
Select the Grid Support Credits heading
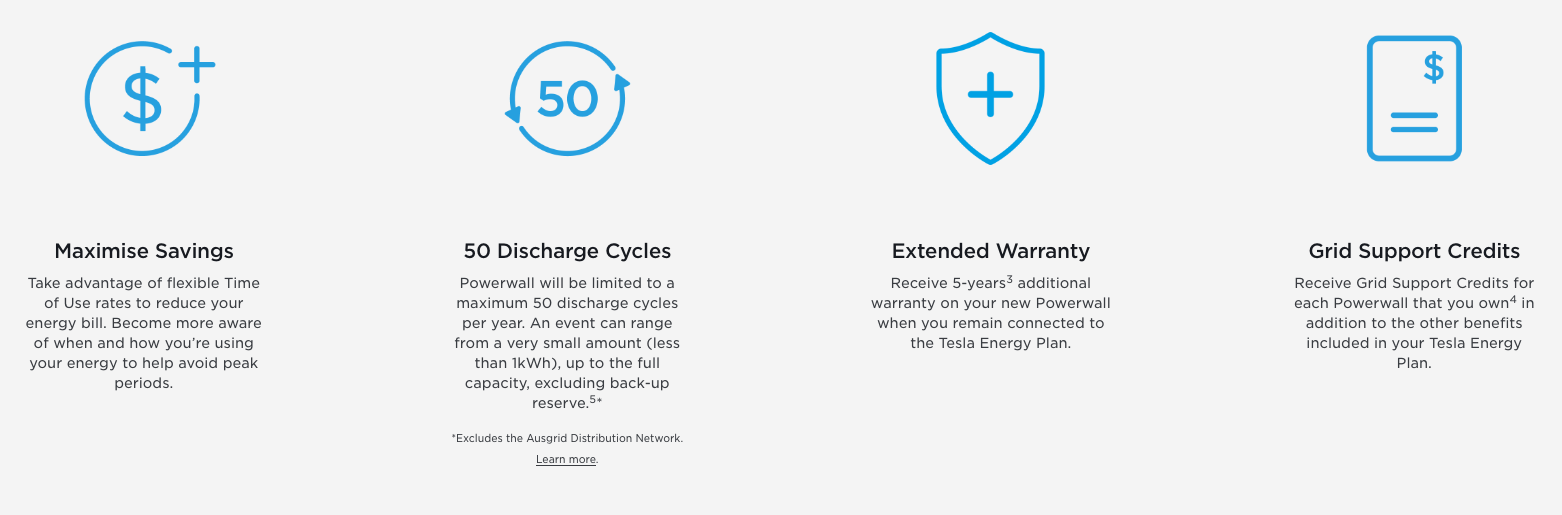click(1414, 251)
